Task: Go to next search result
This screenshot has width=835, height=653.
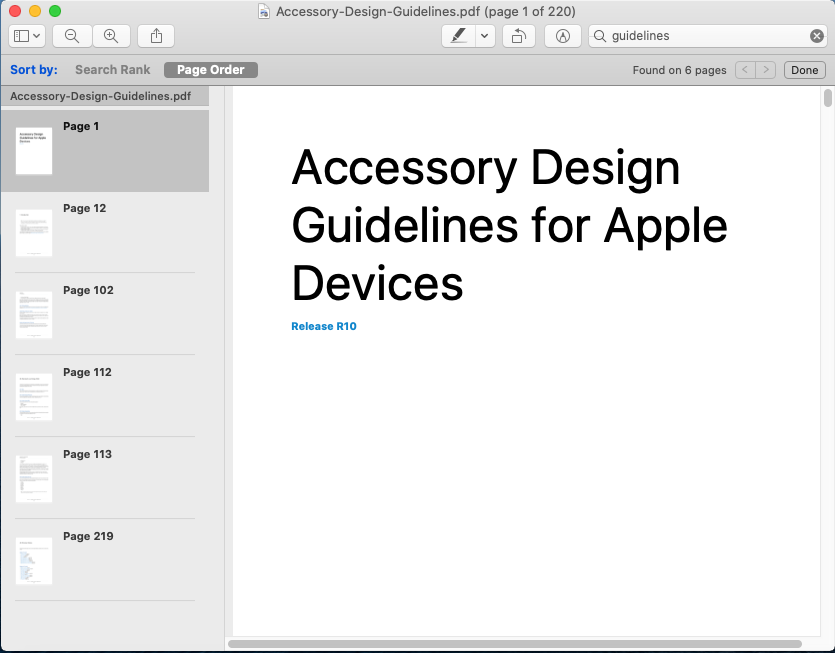Action: coord(766,70)
